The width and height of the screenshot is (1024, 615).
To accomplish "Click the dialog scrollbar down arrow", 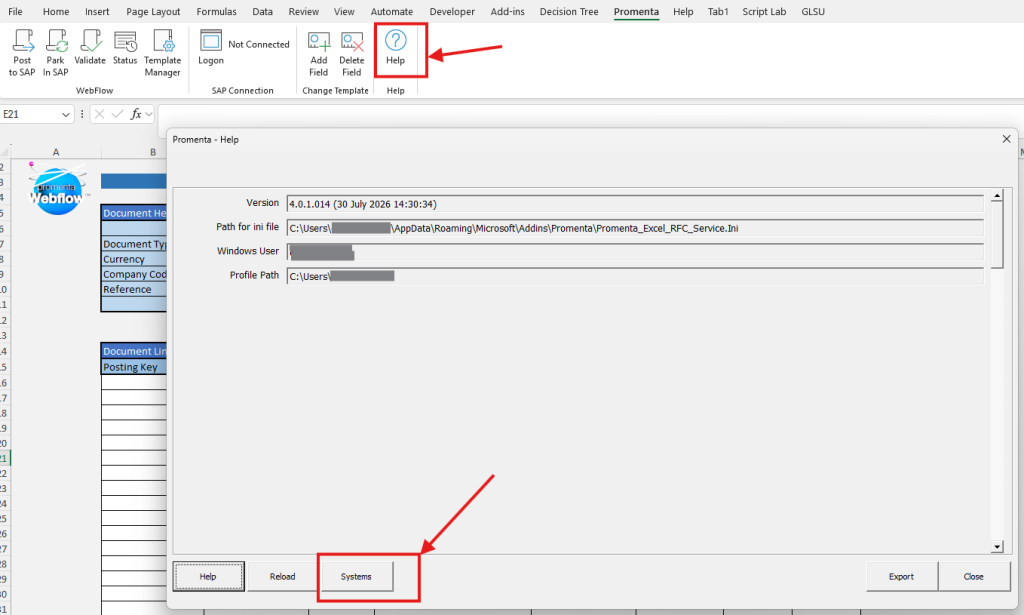I will [997, 547].
